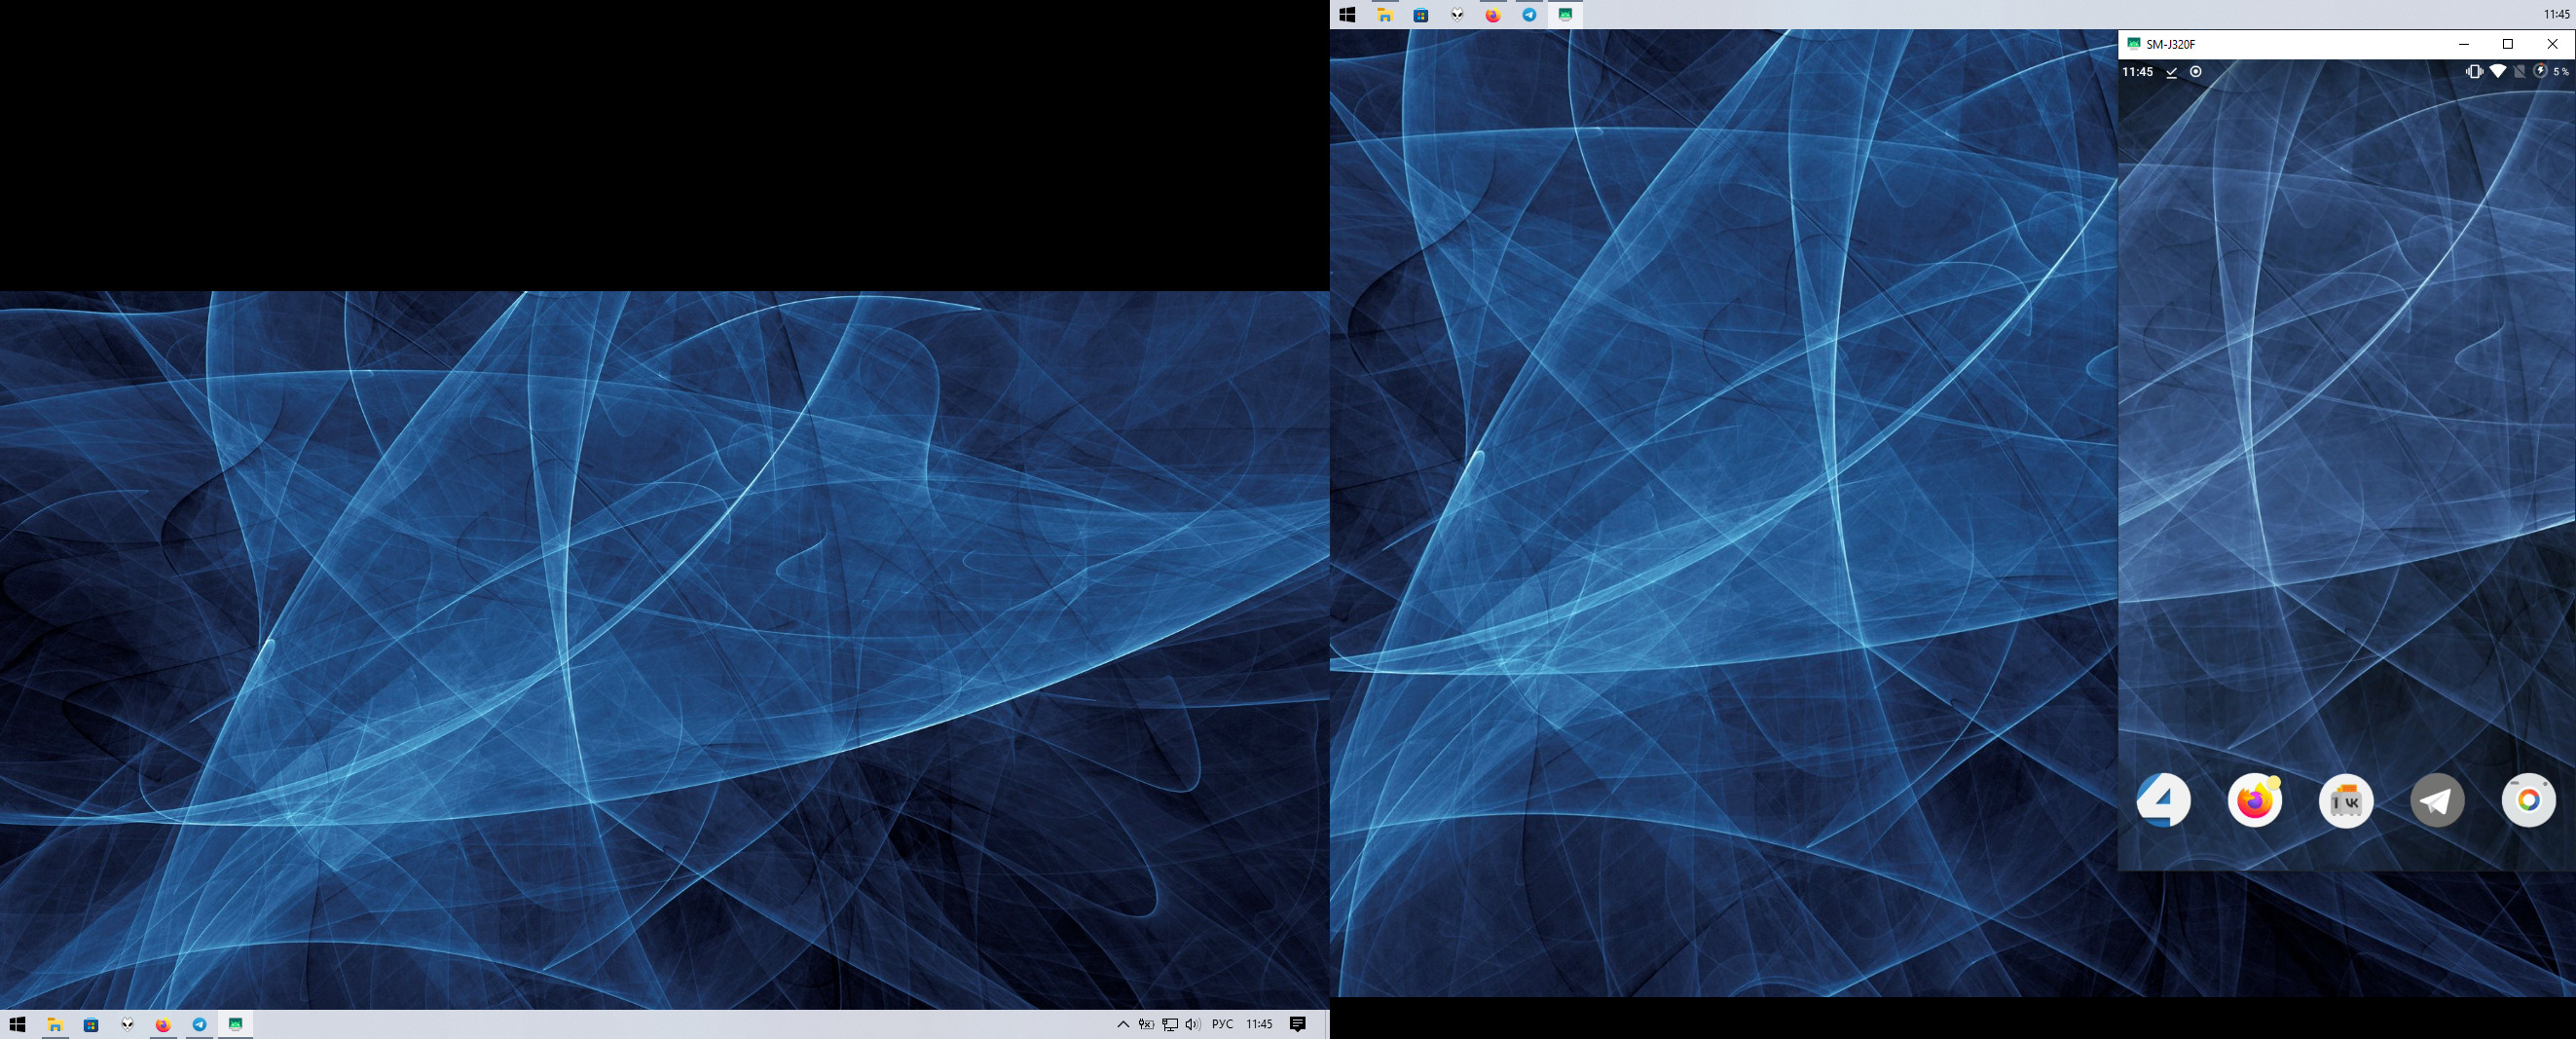2576x1039 pixels.
Task: Click the 11:45 clock on the top taskbar
Action: pyautogui.click(x=2557, y=15)
